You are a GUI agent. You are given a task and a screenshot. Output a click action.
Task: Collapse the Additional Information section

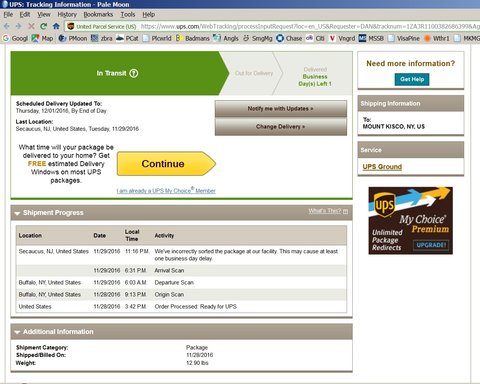17,332
